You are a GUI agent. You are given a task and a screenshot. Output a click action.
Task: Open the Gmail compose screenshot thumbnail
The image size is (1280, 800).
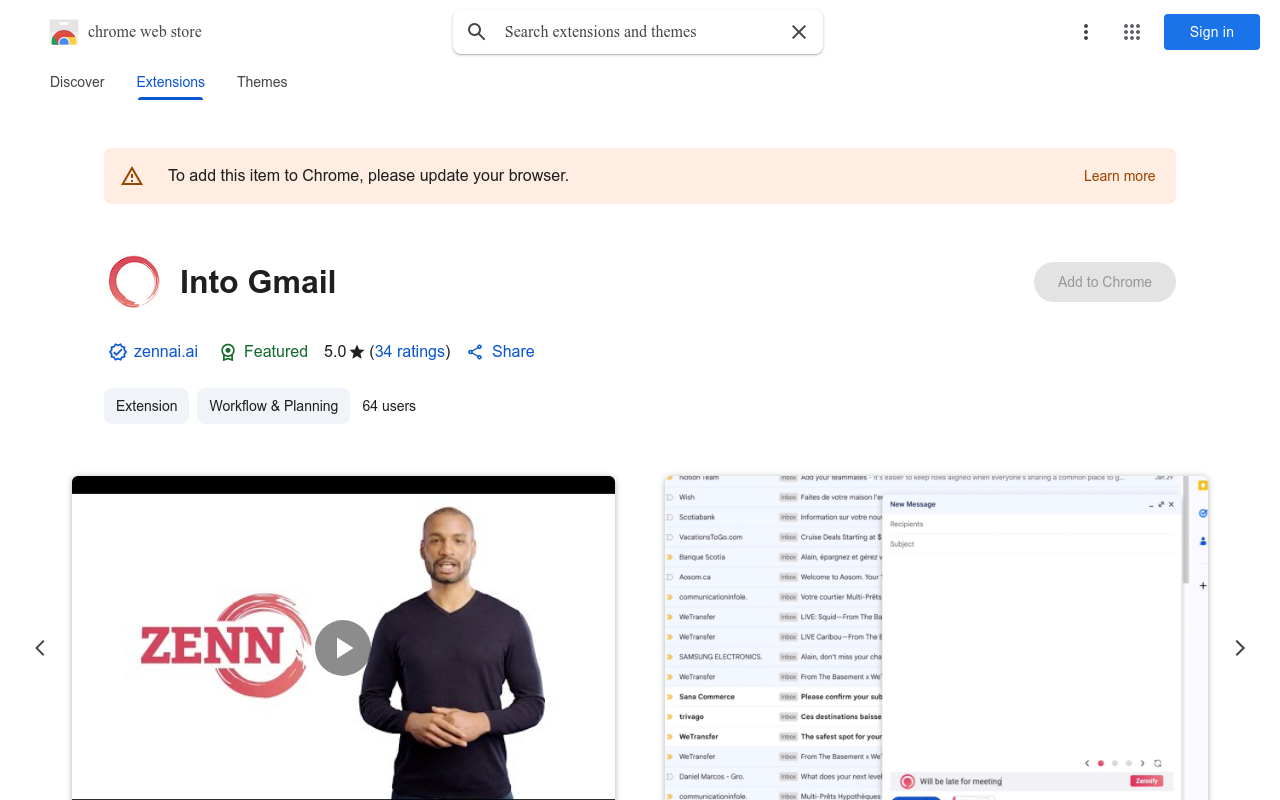click(x=936, y=638)
